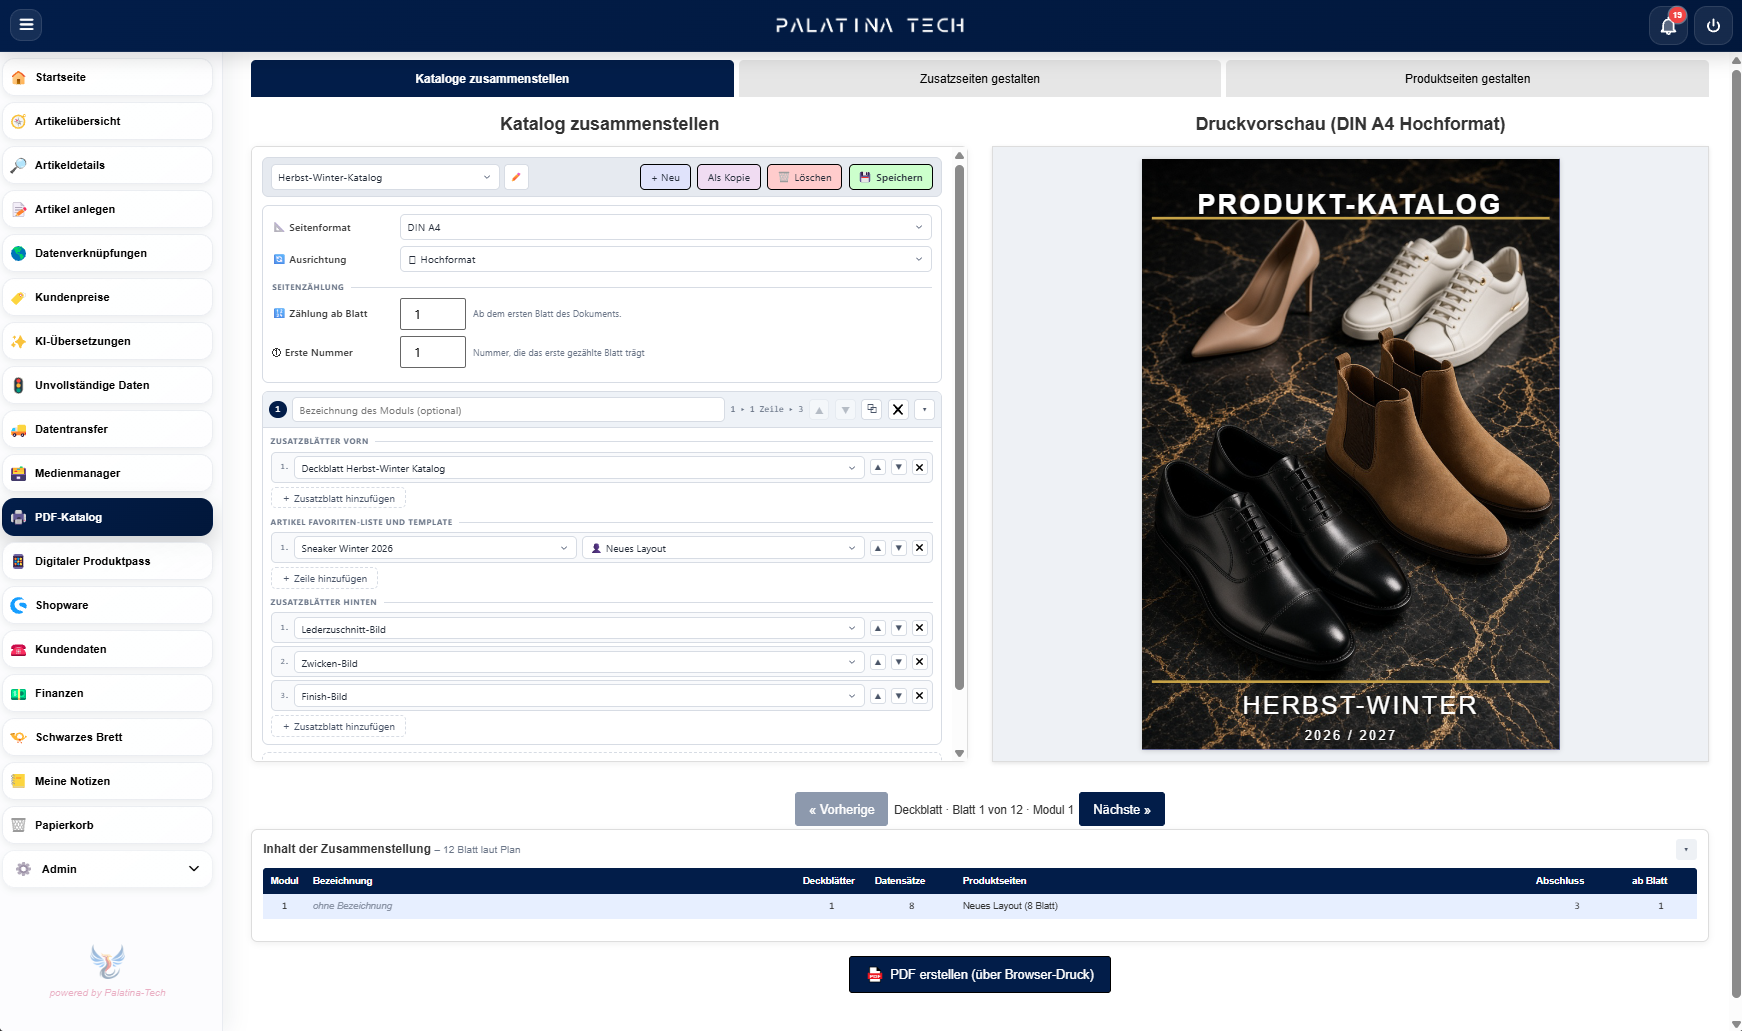Click the pencil icon to rename catalog

[516, 177]
